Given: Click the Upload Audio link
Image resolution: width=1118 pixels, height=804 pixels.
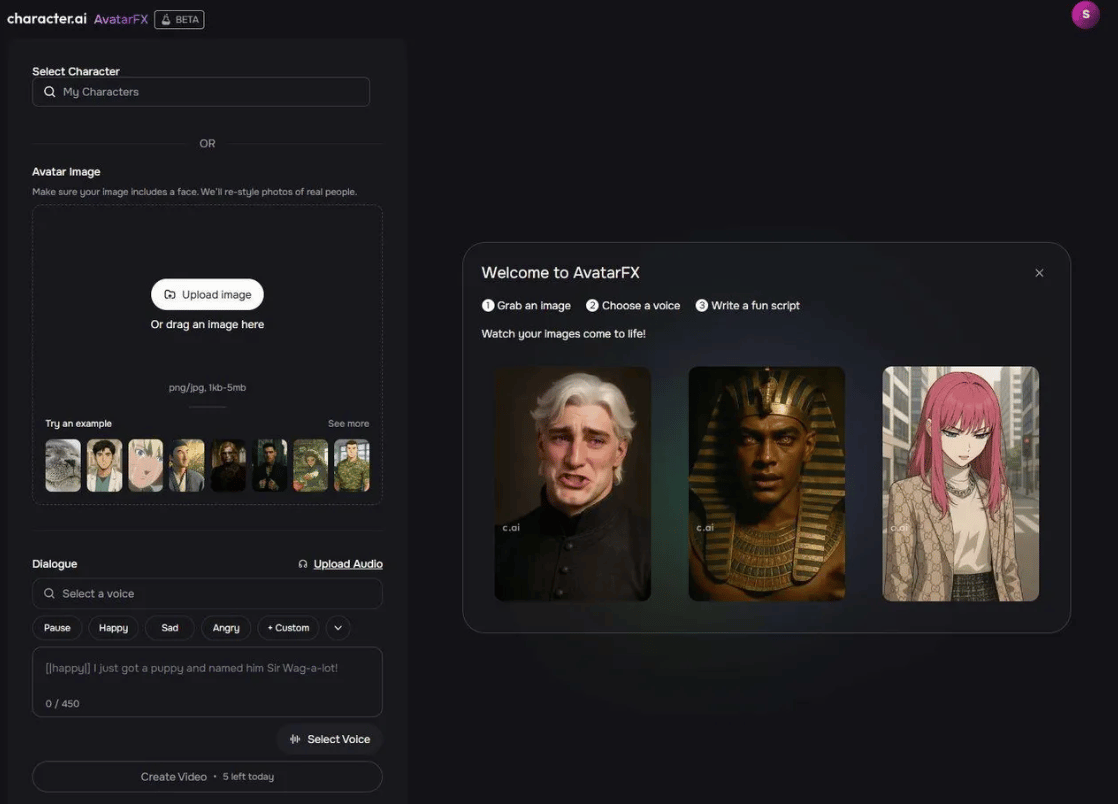Looking at the screenshot, I should pyautogui.click(x=348, y=564).
